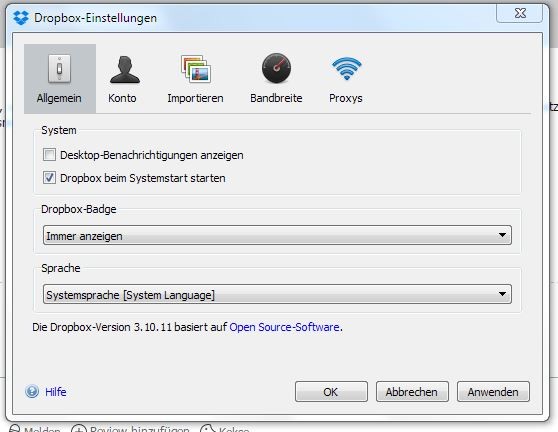
Task: Click arrow of the Sprache combo box
Action: coord(502,294)
